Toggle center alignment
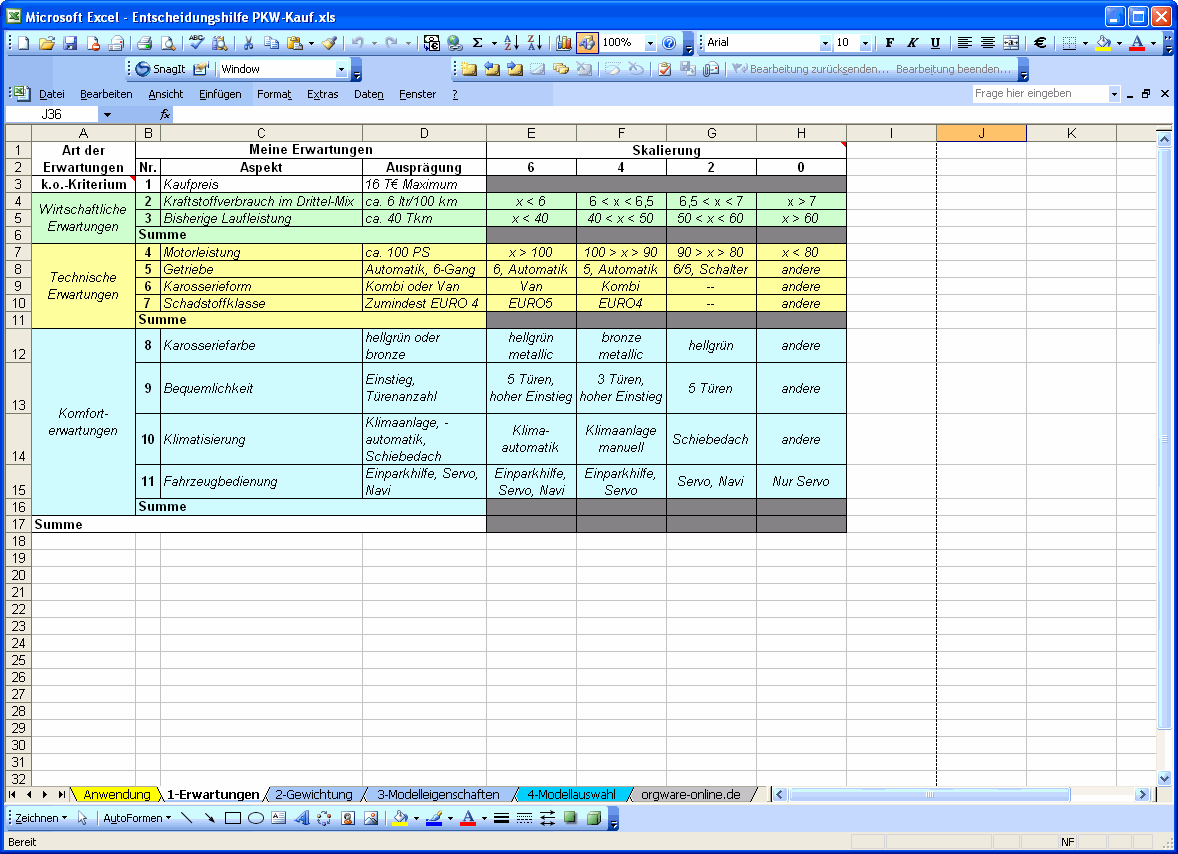The width and height of the screenshot is (1178, 854). point(988,43)
